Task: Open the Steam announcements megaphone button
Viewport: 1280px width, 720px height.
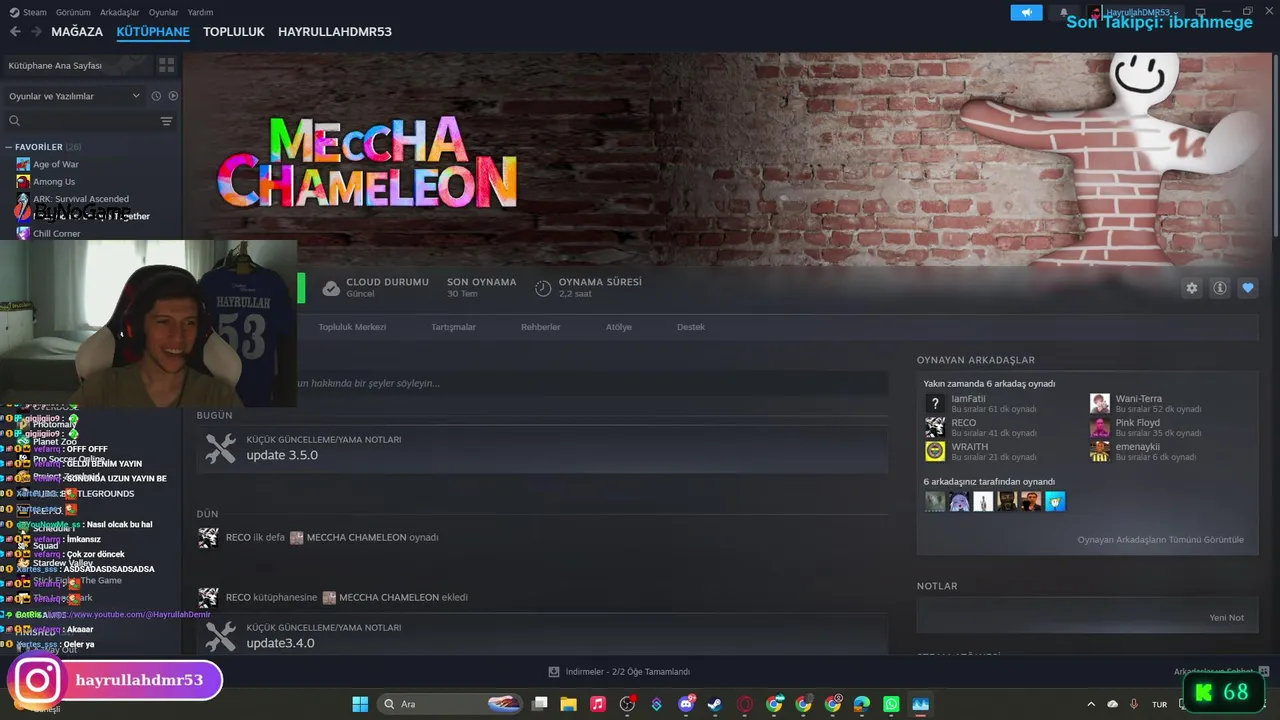Action: [x=1026, y=12]
